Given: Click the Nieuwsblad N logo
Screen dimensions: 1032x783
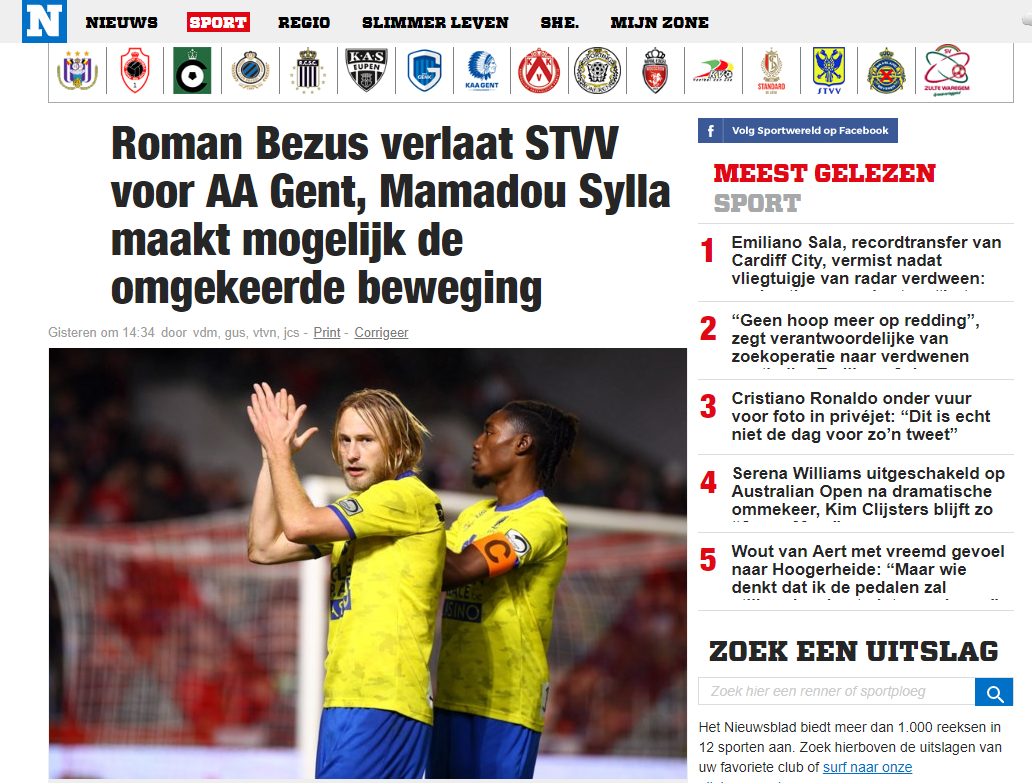Looking at the screenshot, I should pos(44,21).
